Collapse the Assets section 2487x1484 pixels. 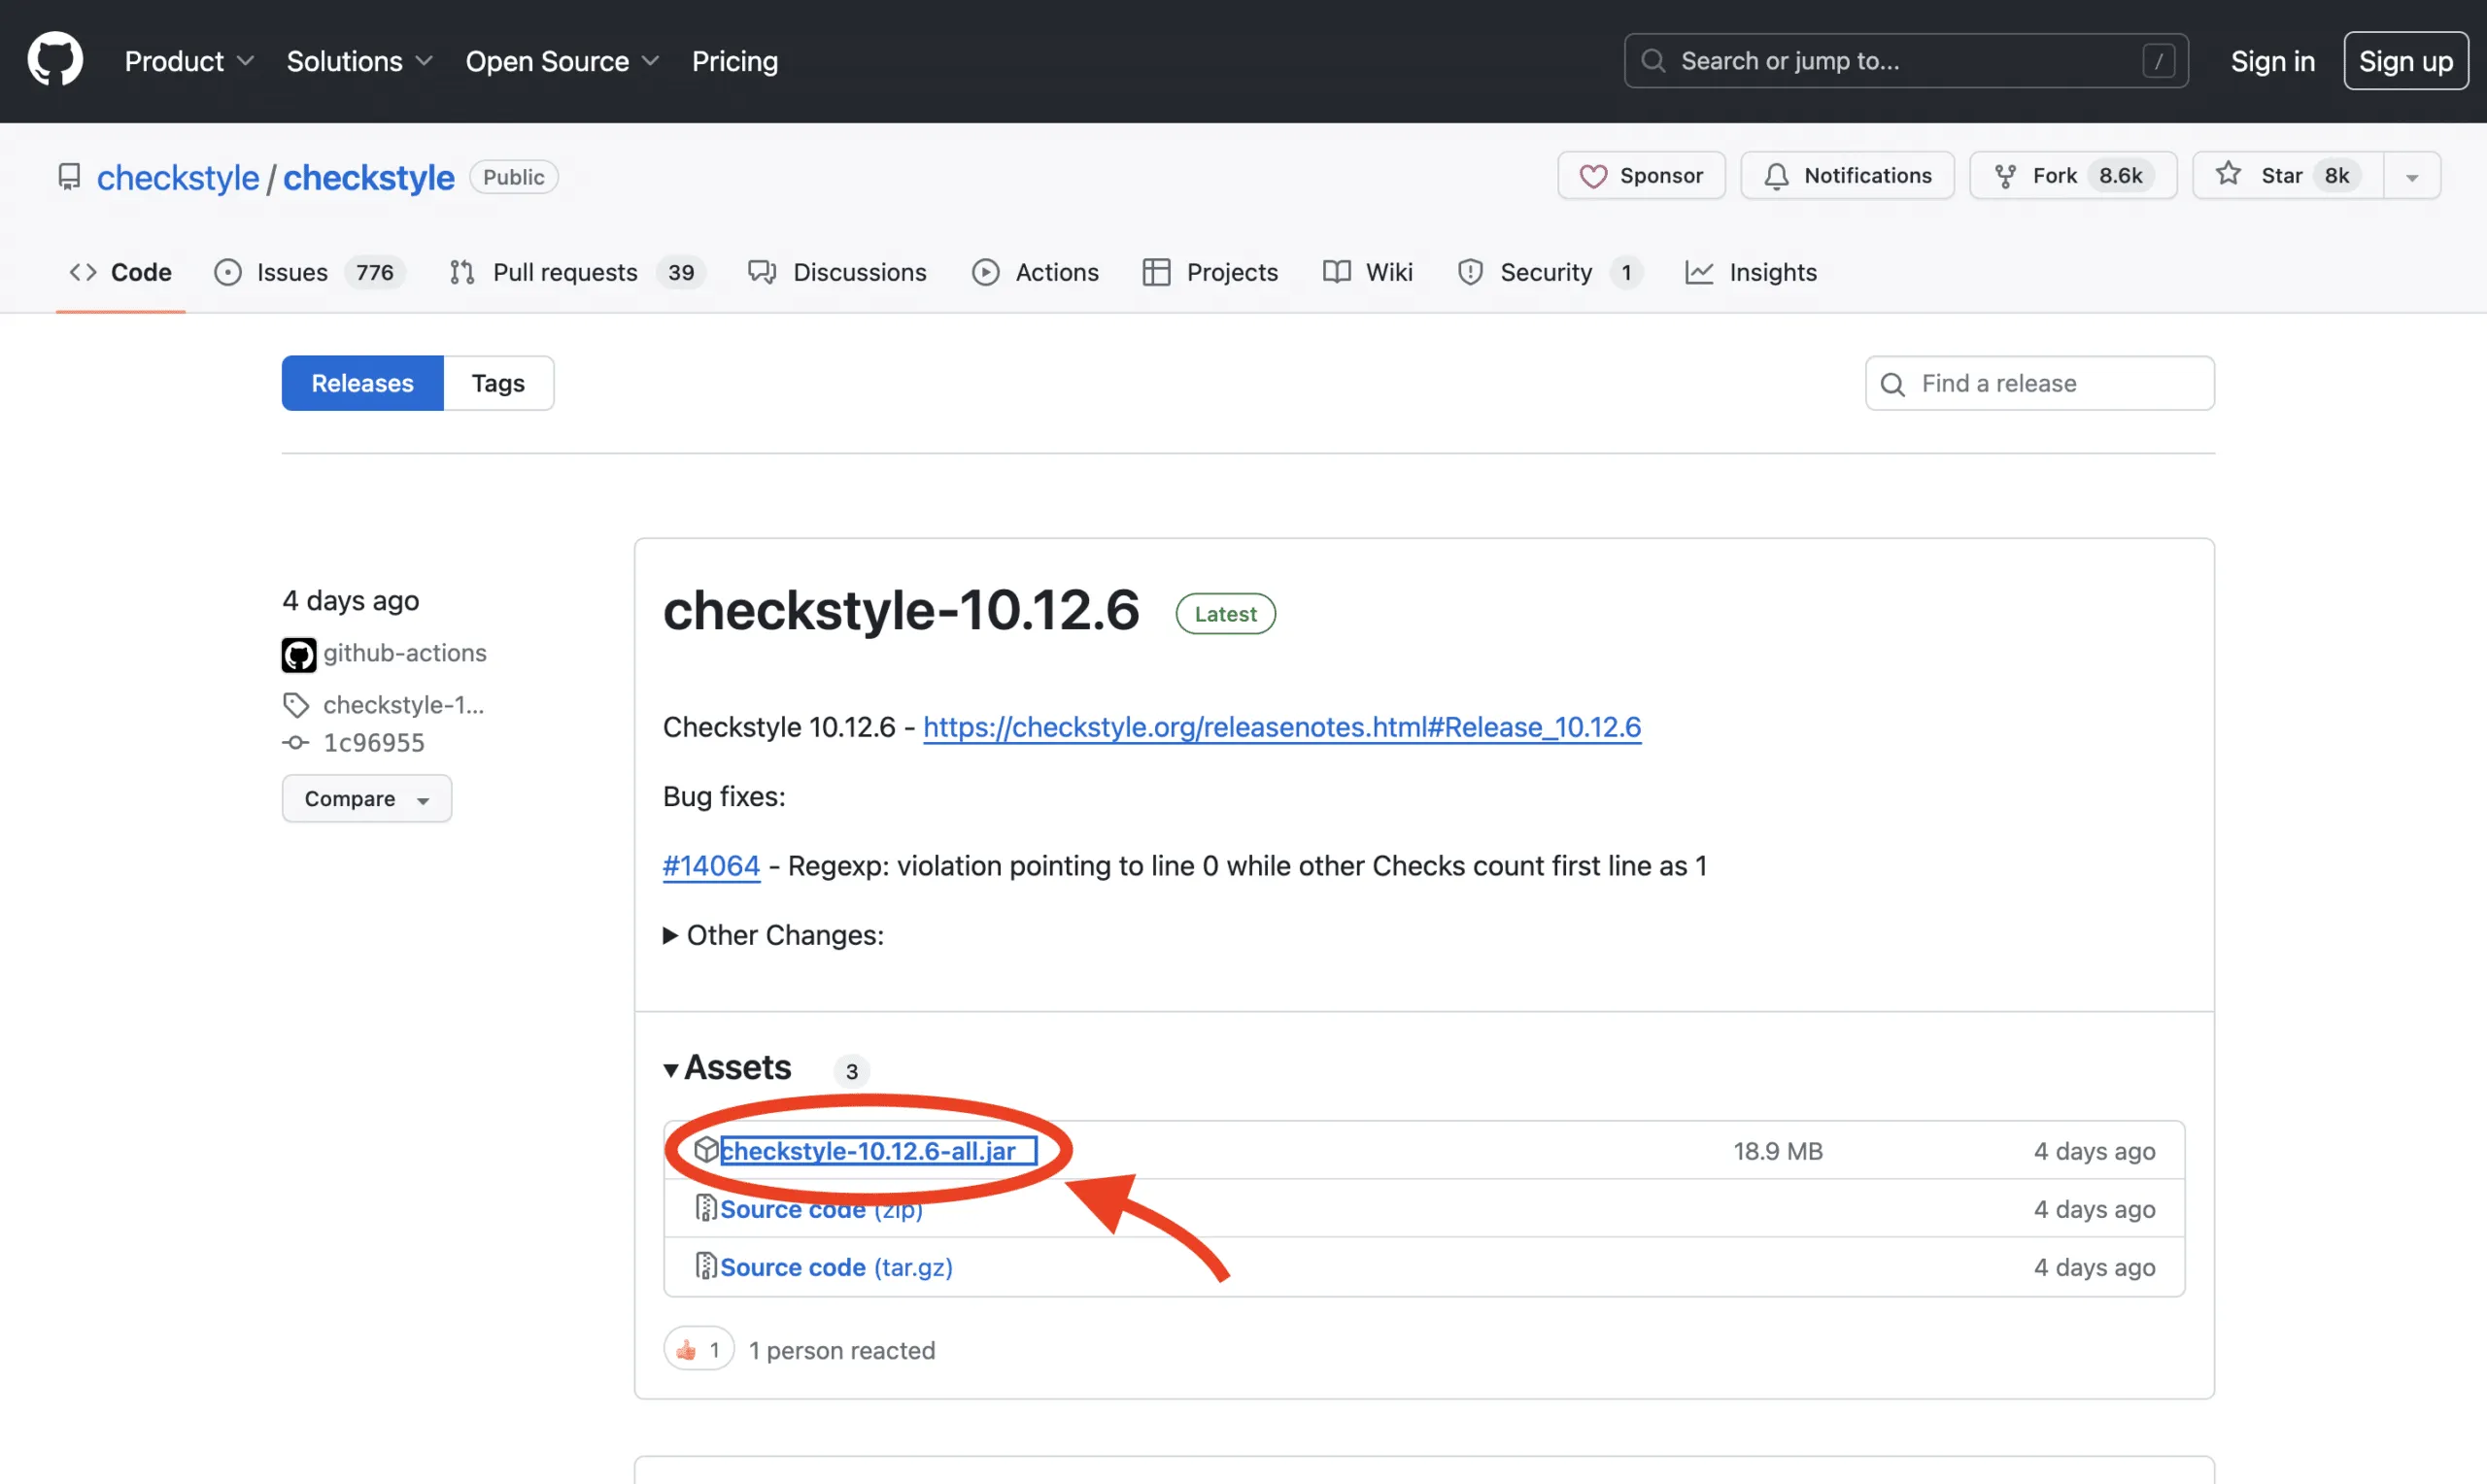(728, 1068)
